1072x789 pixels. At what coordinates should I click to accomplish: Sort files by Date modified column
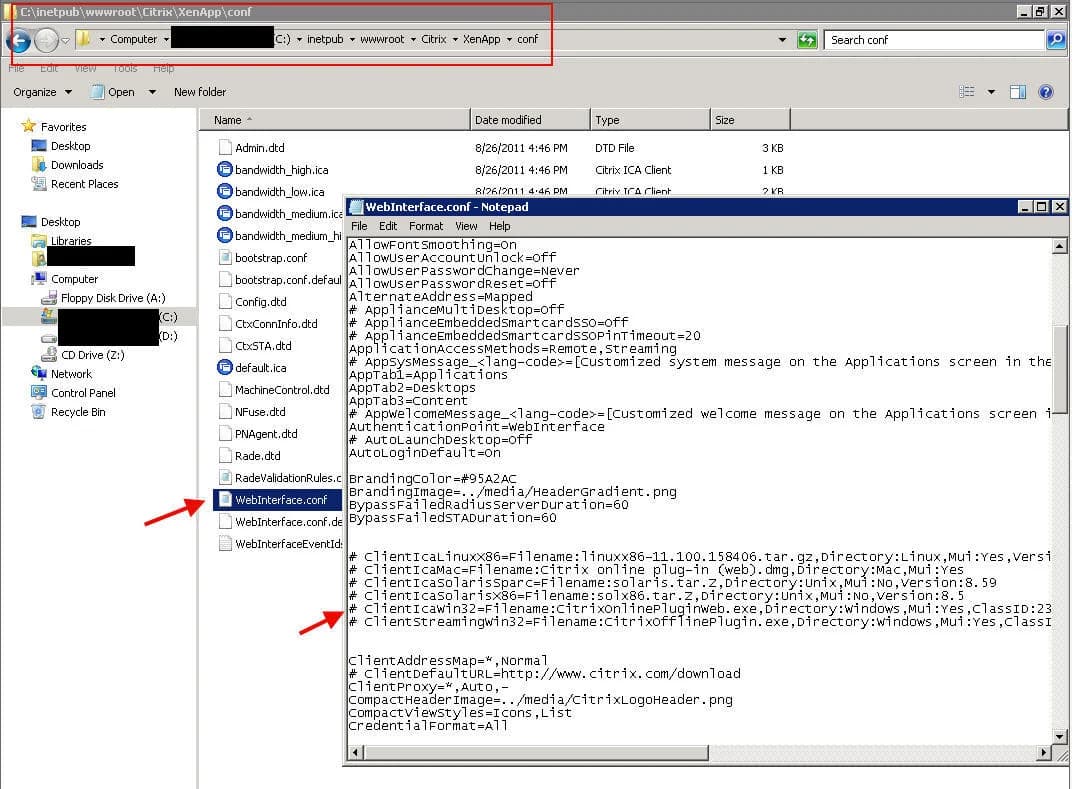[x=530, y=120]
